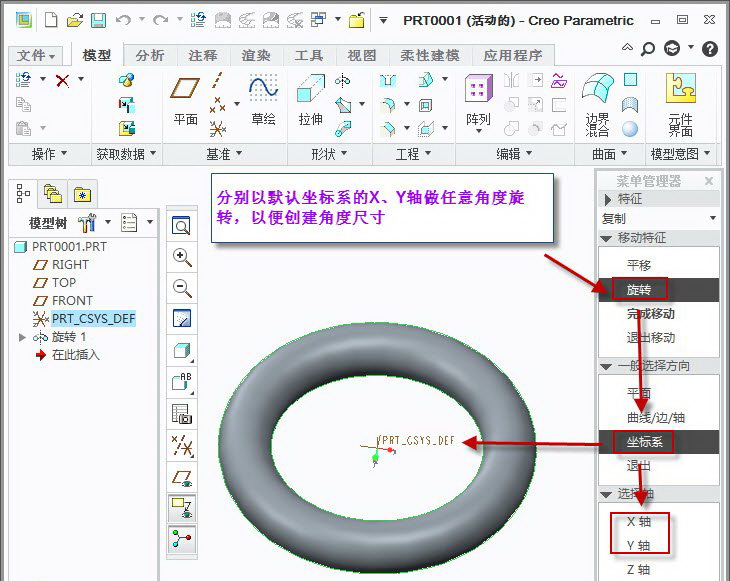Screen dimensions: 730x581
Task: Switch to the 视图 tab
Action: [362, 56]
